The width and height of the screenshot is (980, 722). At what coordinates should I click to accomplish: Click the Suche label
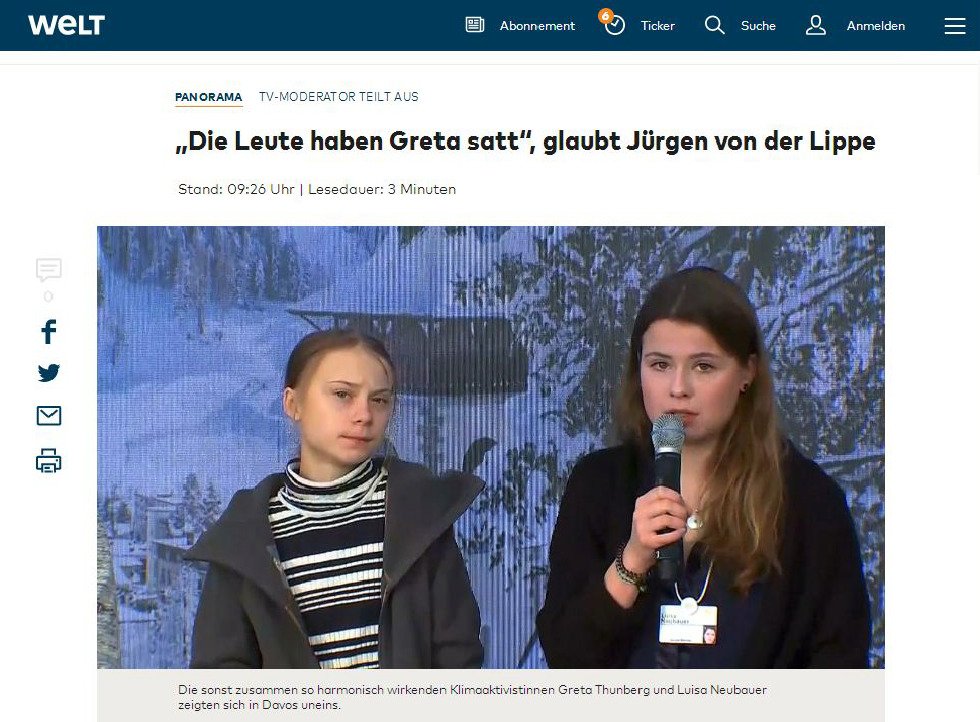click(758, 26)
